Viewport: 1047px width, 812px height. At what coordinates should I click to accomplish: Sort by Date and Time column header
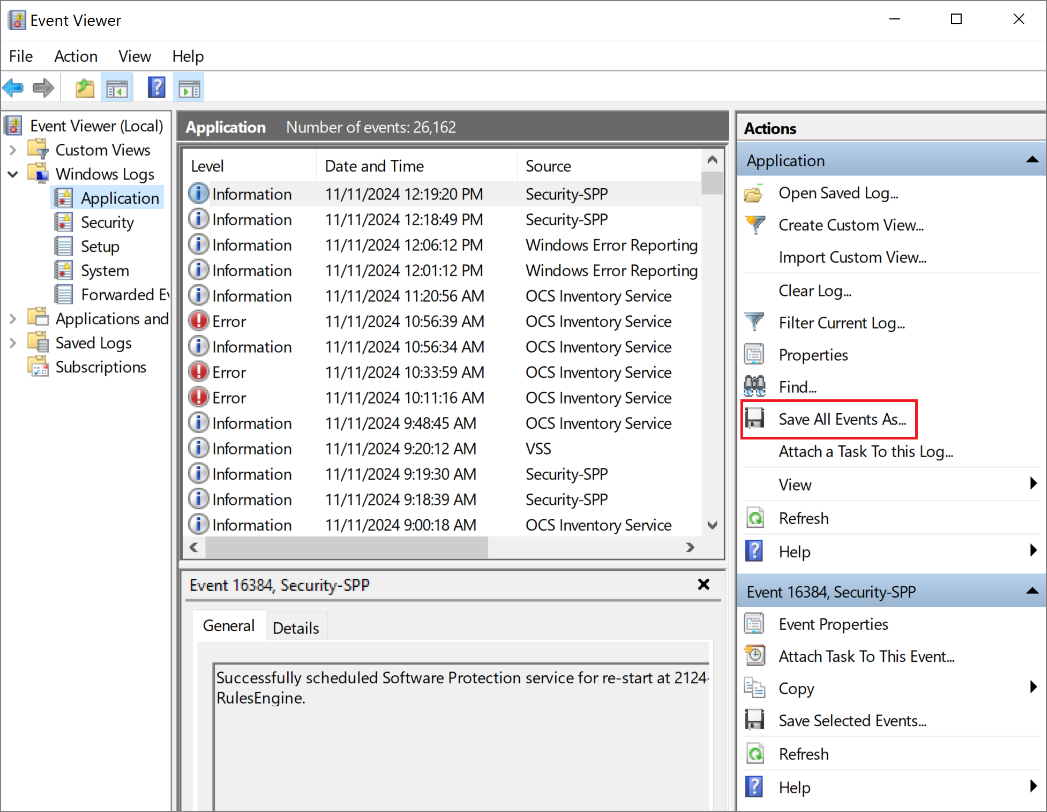417,166
